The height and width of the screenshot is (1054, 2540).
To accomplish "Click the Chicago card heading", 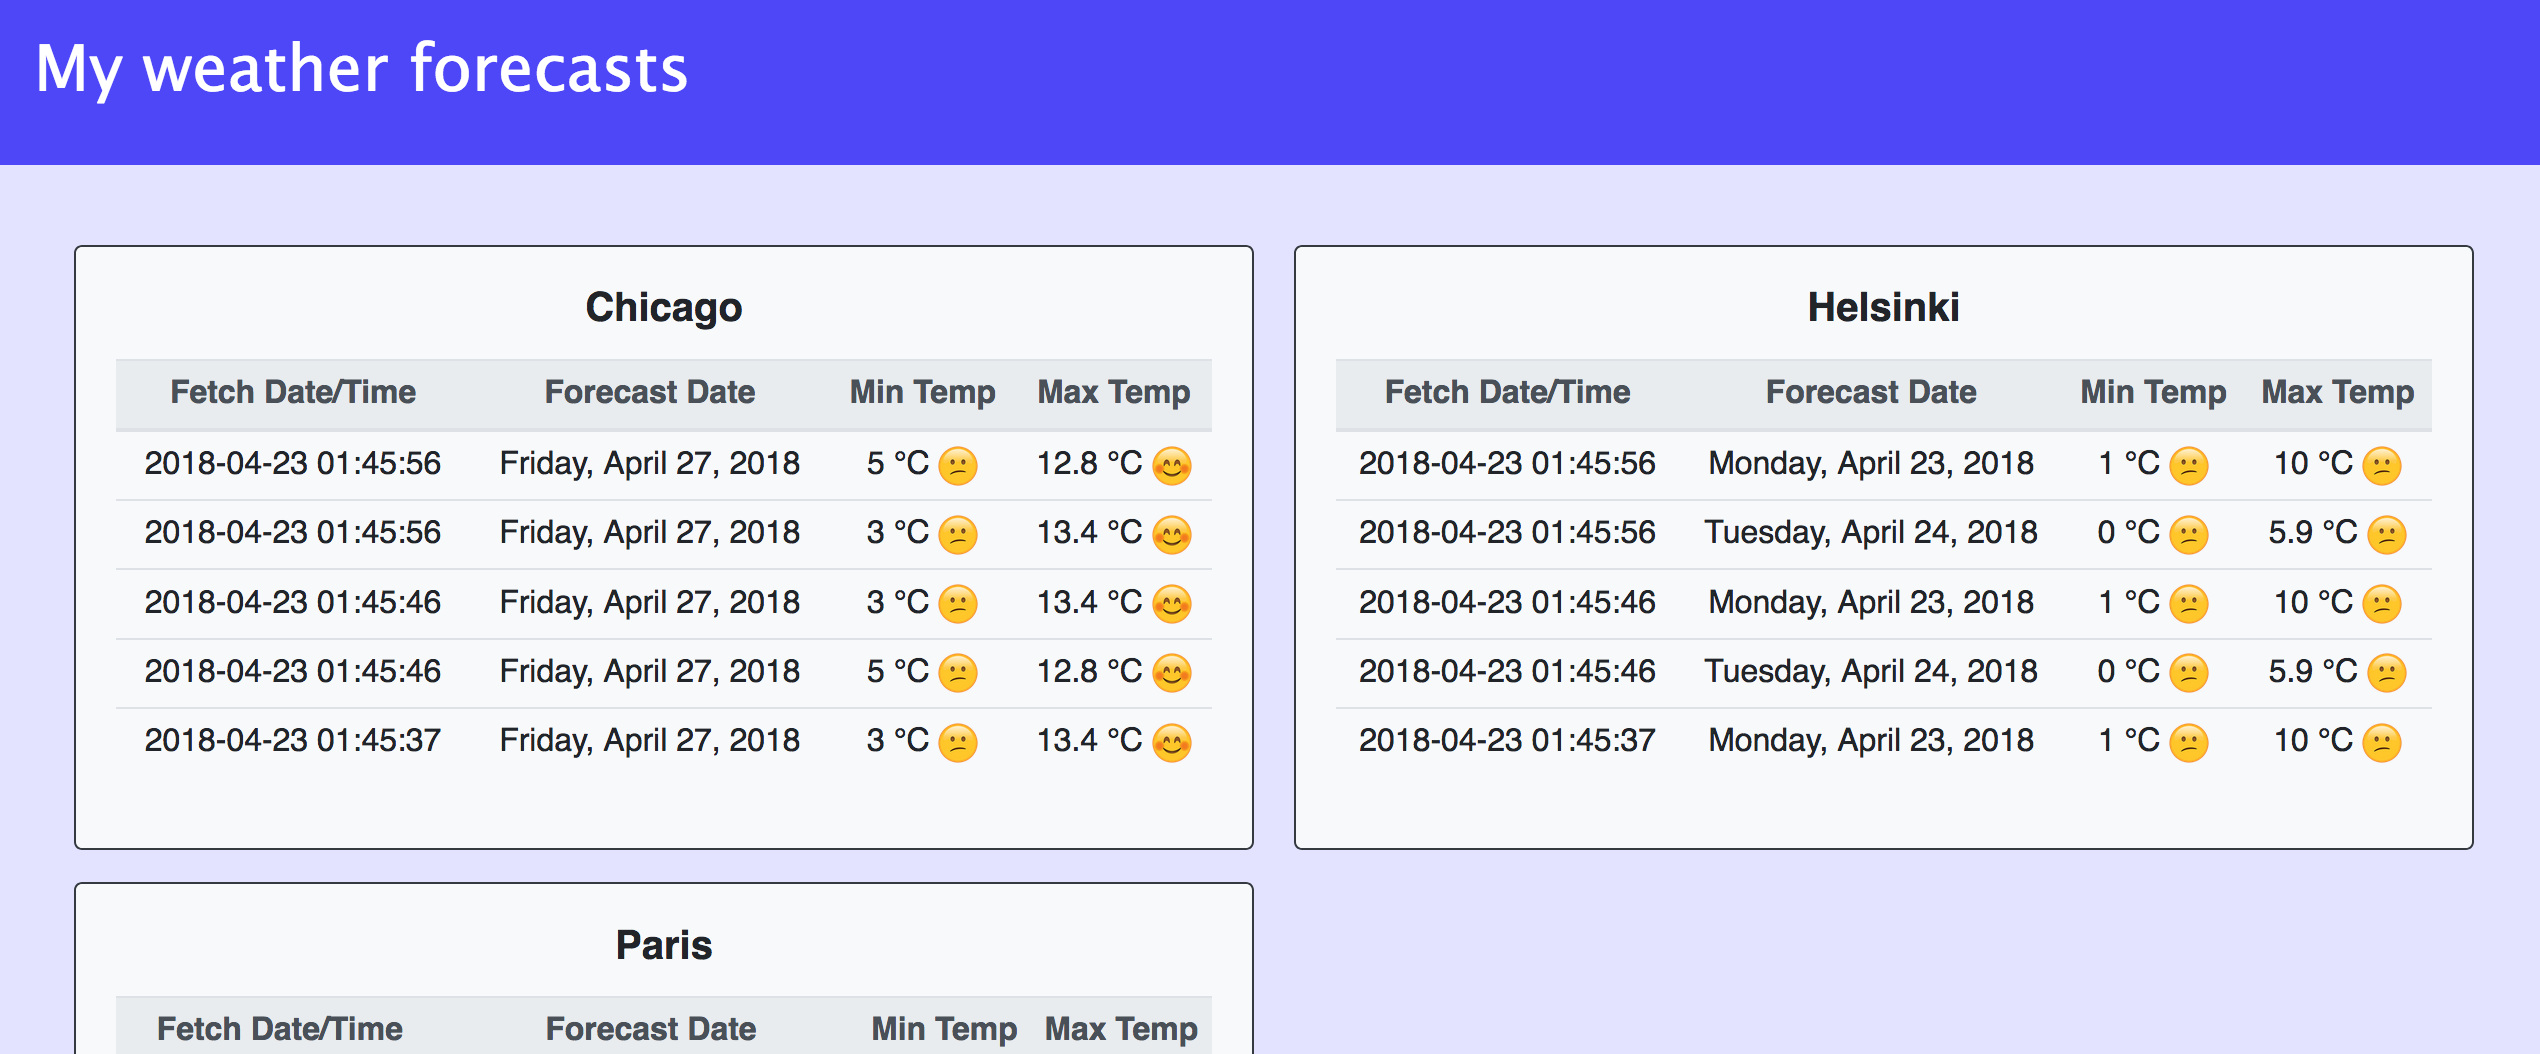I will click(x=664, y=307).
